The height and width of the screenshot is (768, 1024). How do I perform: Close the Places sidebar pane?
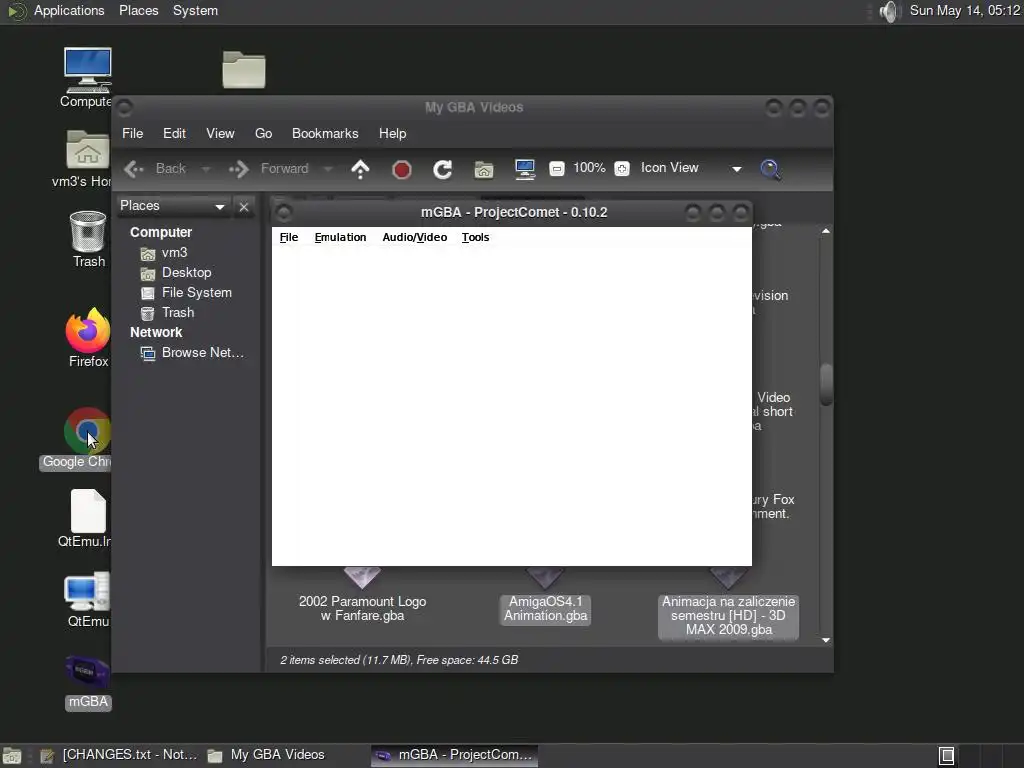[244, 206]
